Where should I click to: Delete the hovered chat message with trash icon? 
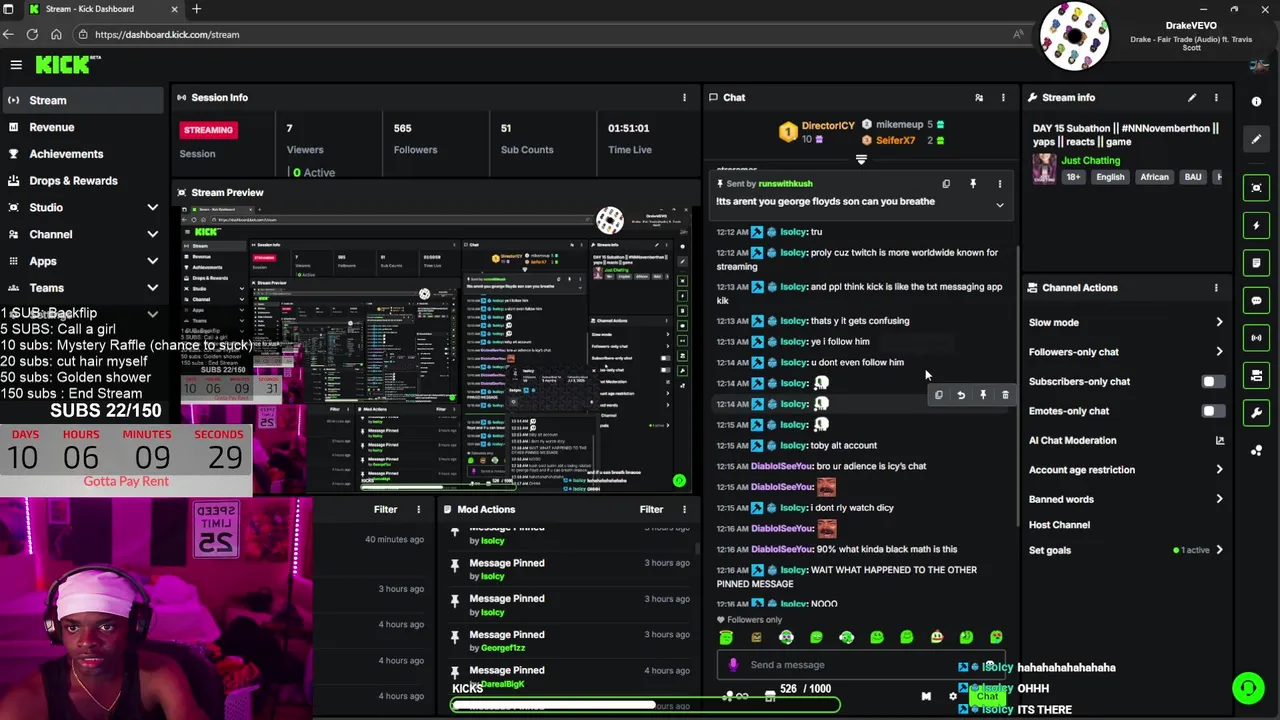point(1005,395)
